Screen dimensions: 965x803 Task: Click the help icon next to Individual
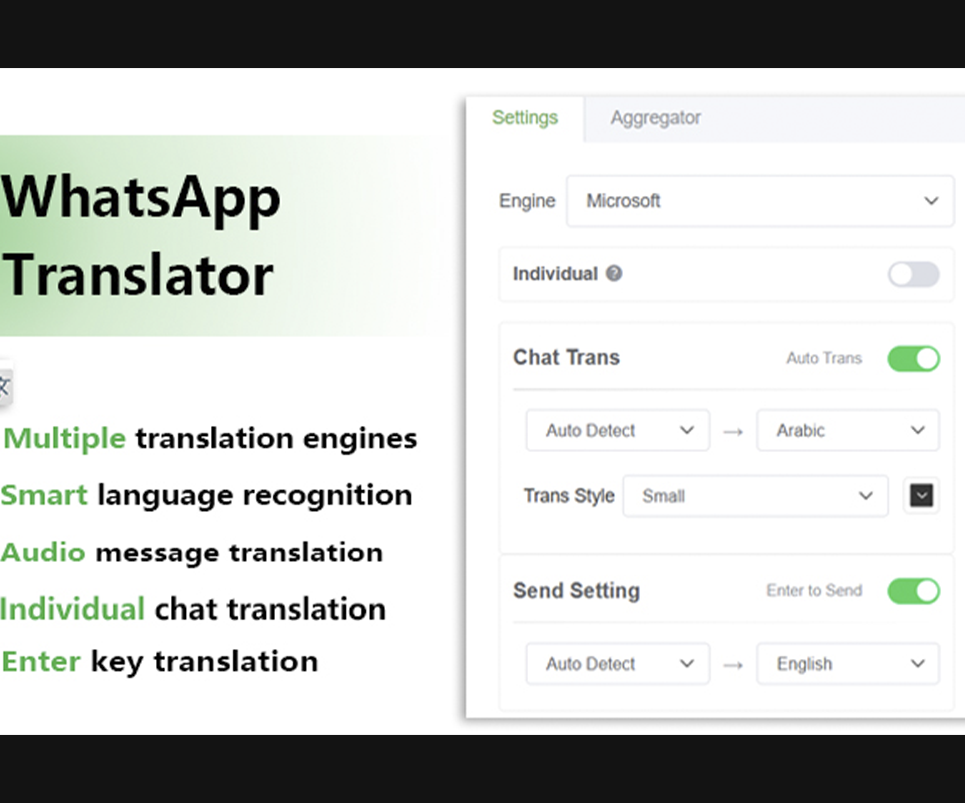[x=614, y=274]
